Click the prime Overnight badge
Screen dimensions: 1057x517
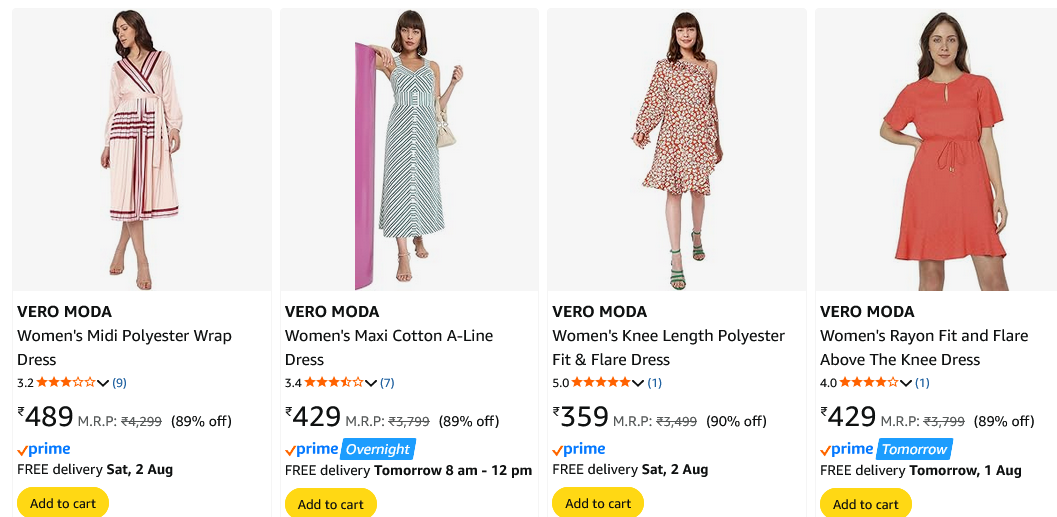pyautogui.click(x=378, y=449)
